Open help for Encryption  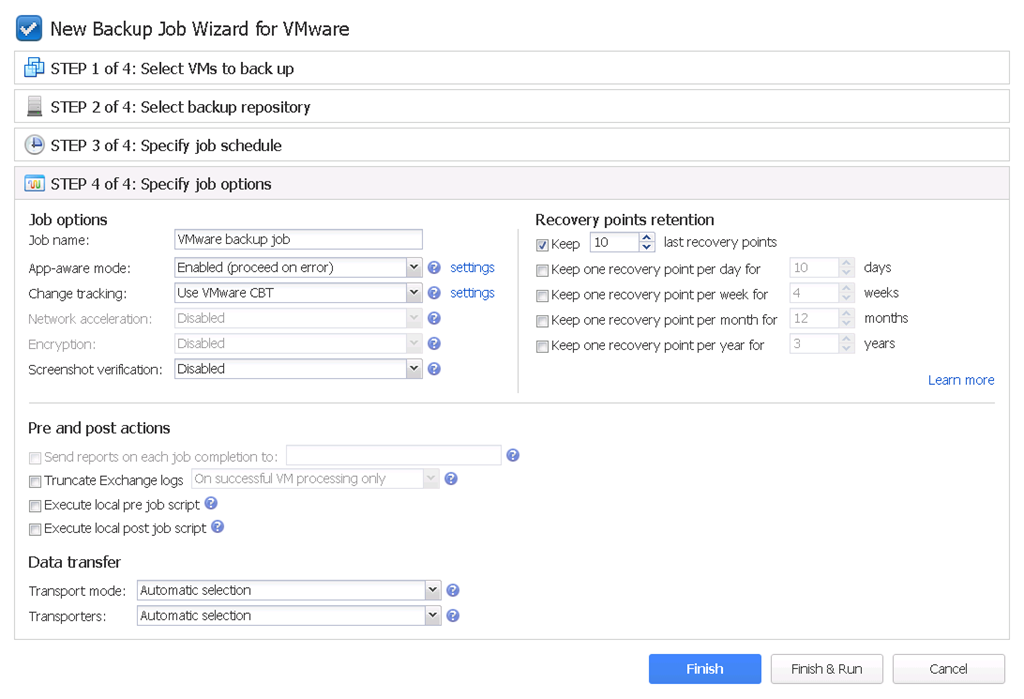pos(434,344)
